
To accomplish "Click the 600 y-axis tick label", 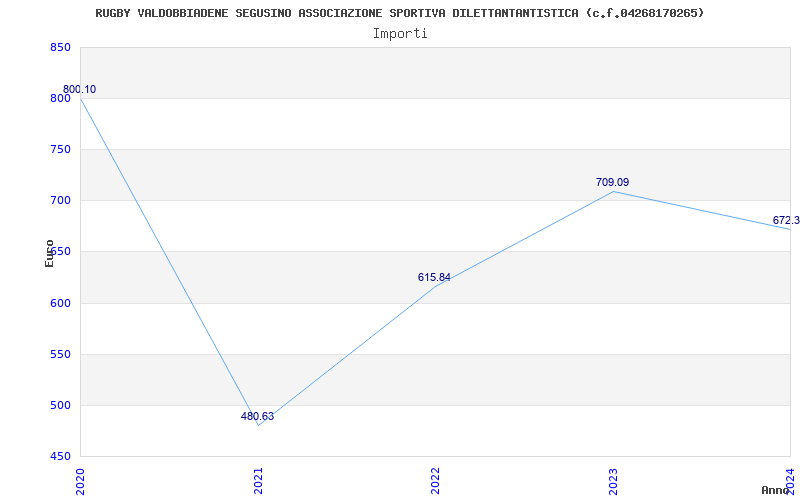I will click(x=60, y=303).
